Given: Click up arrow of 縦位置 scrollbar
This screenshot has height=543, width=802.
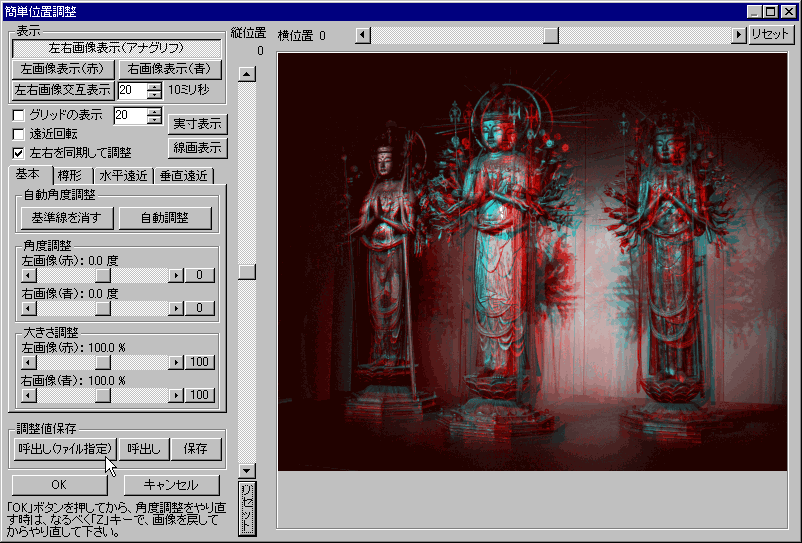Looking at the screenshot, I should (247, 74).
